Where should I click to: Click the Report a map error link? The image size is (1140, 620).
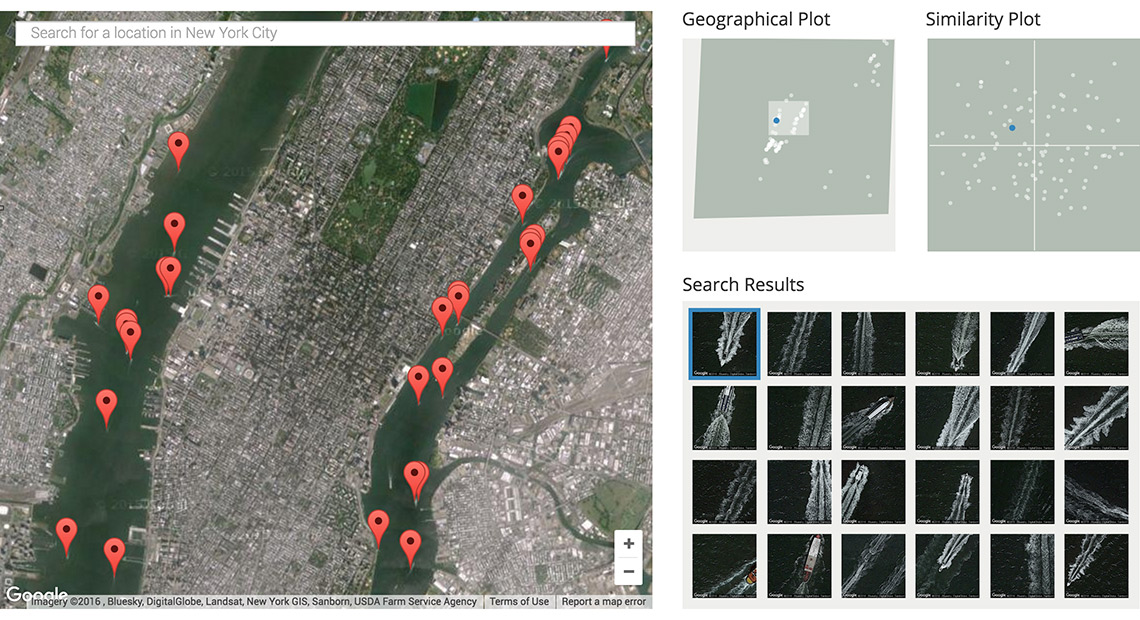602,601
